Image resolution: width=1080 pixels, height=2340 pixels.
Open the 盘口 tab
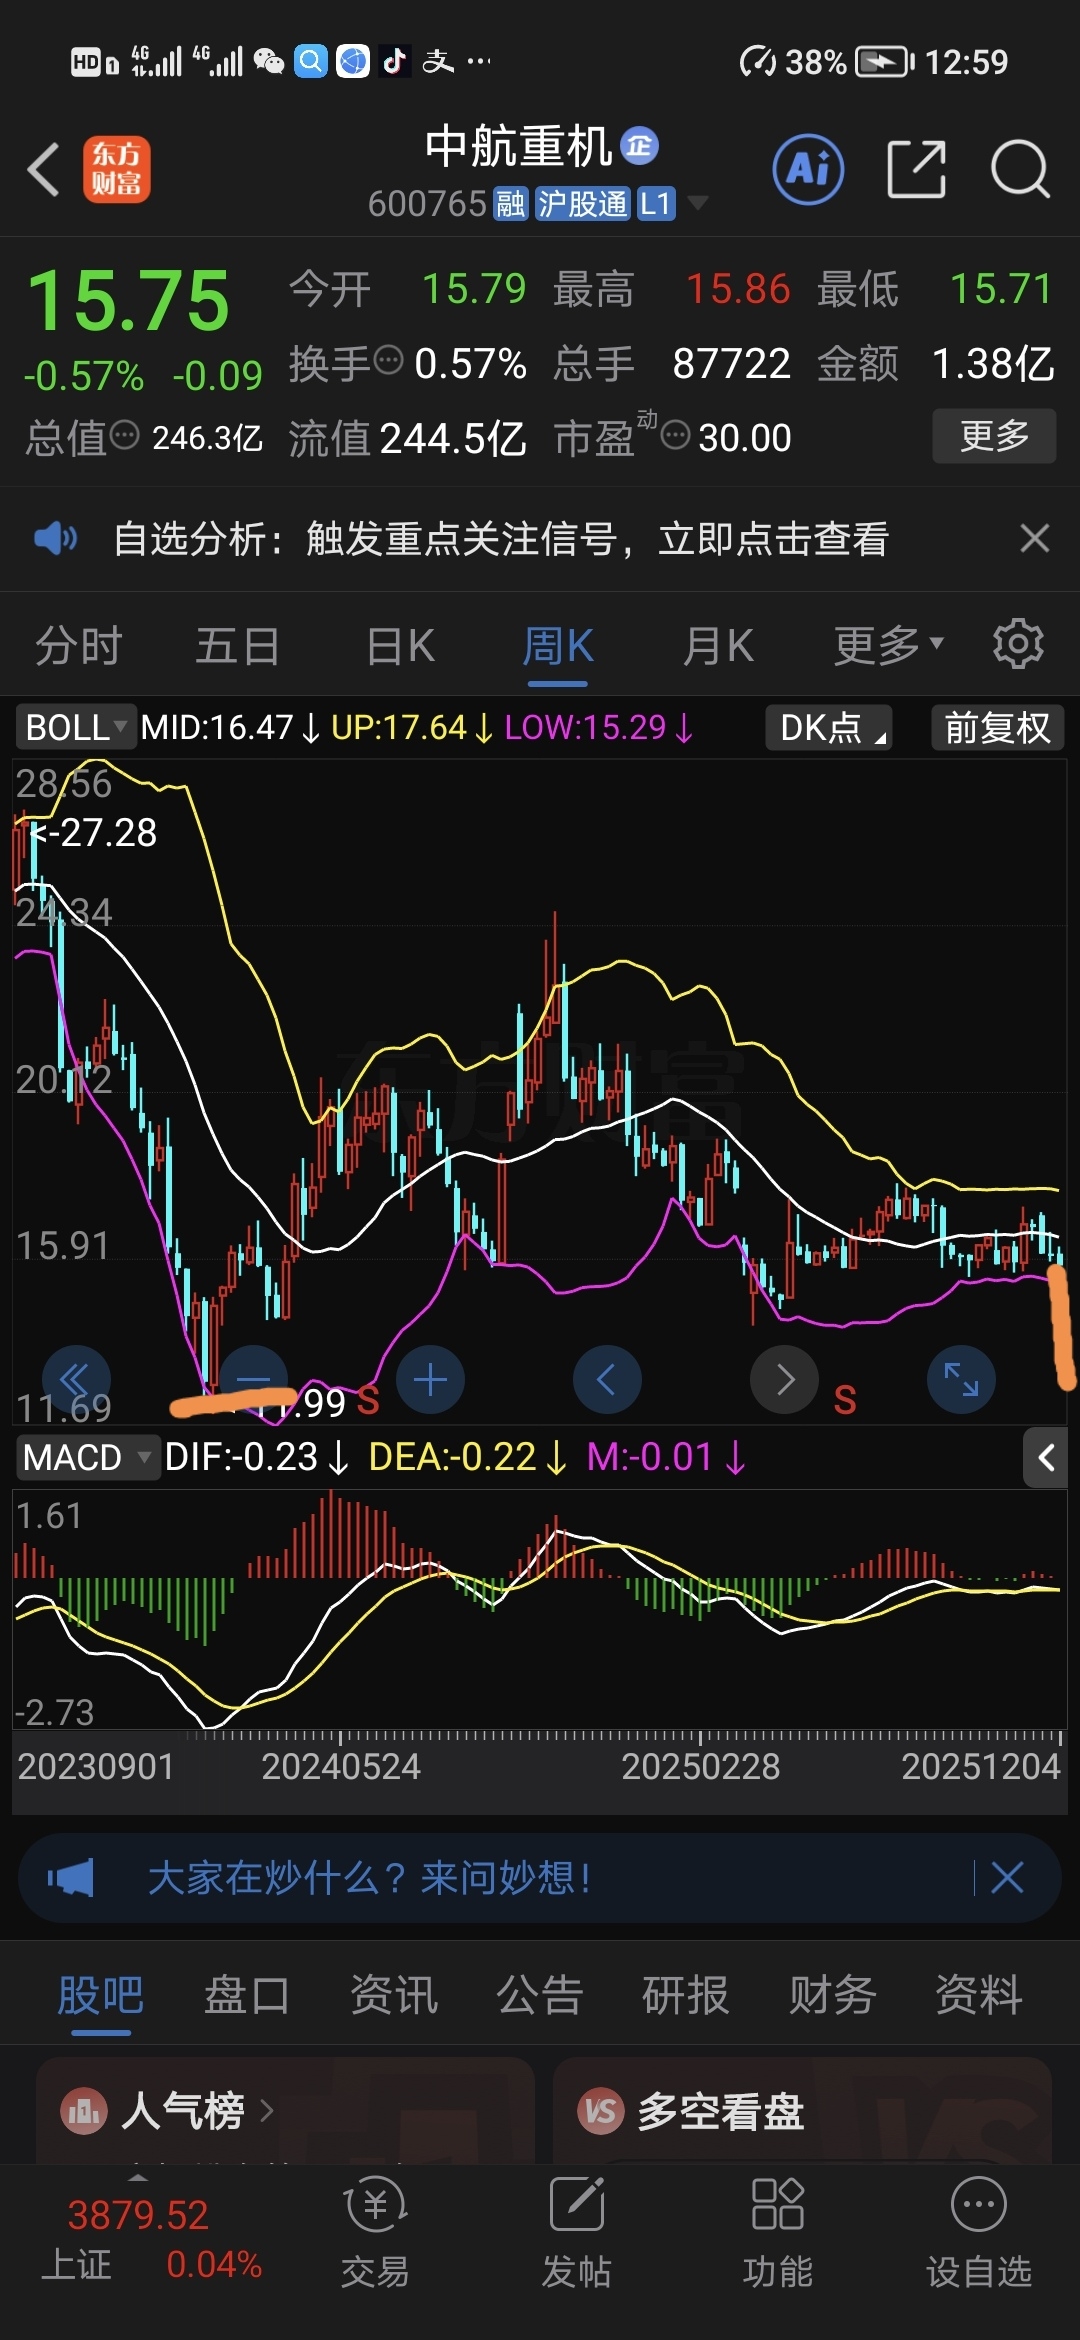[x=247, y=1995]
